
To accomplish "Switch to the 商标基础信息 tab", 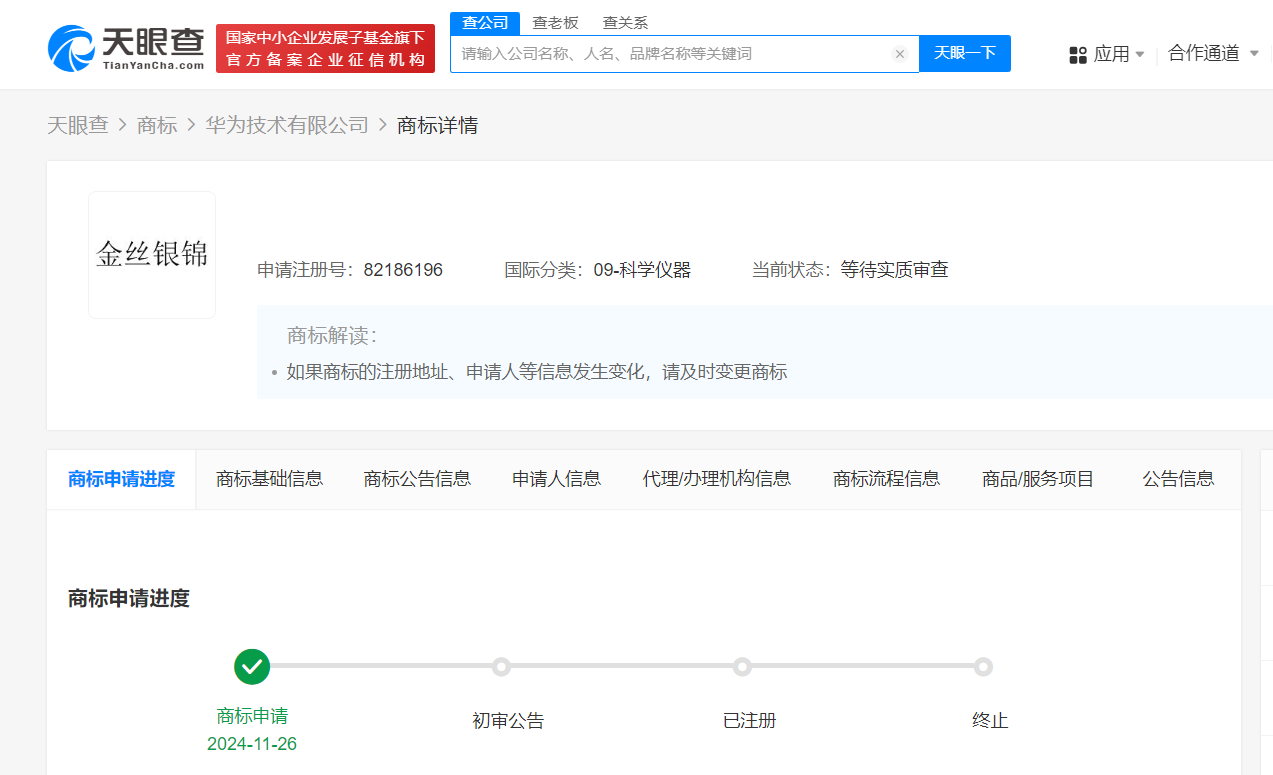I will [x=269, y=479].
